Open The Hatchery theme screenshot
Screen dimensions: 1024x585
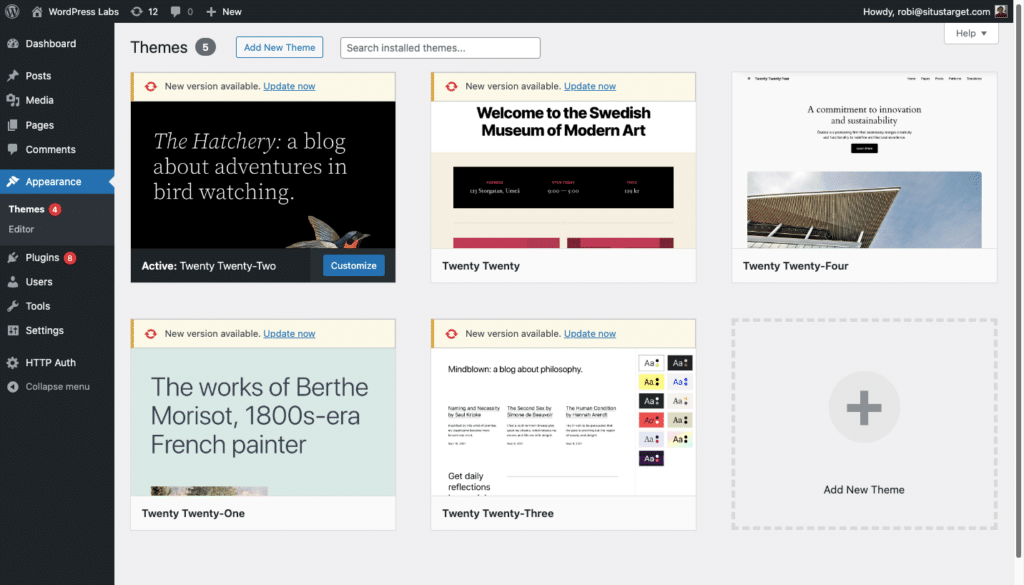pyautogui.click(x=263, y=175)
